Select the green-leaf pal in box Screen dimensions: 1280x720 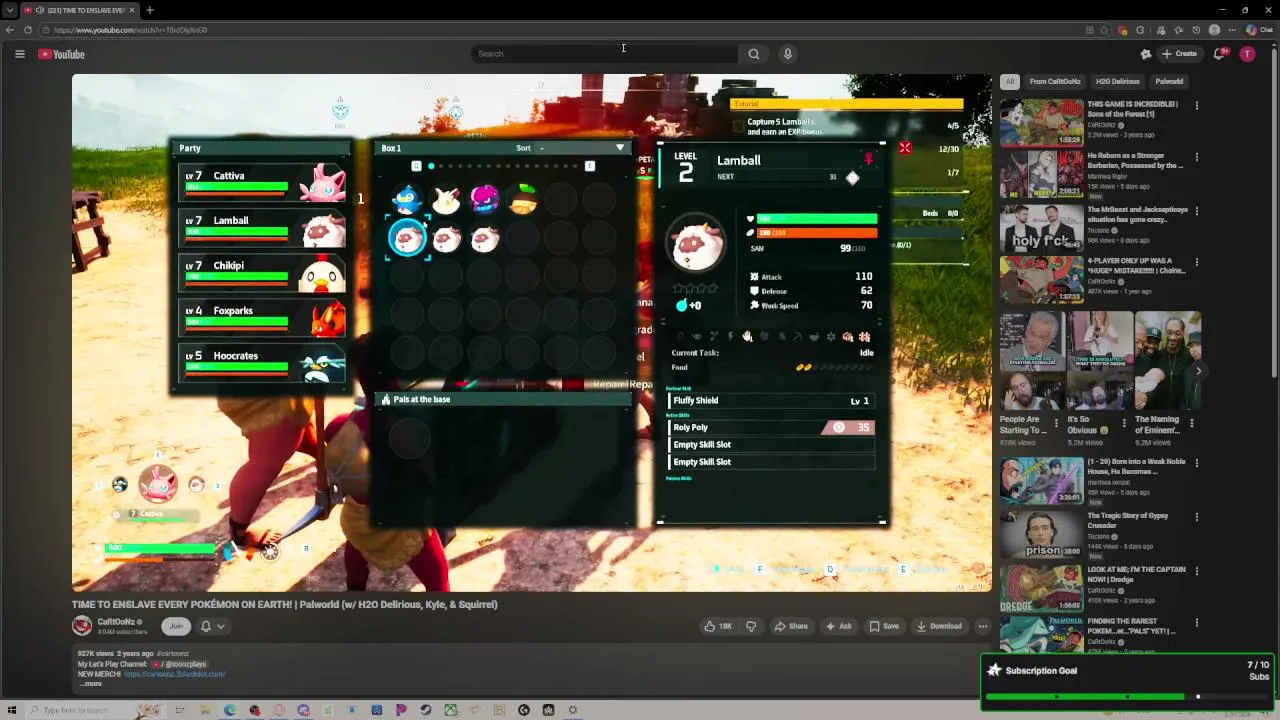click(523, 200)
